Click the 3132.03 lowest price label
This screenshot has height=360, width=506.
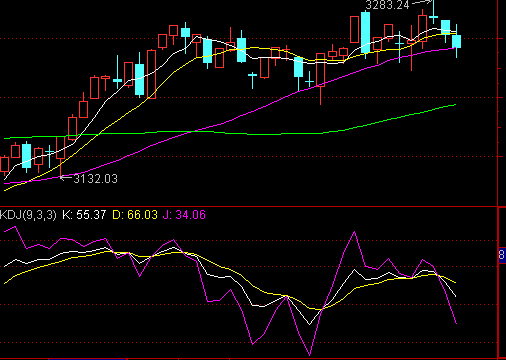coord(96,179)
